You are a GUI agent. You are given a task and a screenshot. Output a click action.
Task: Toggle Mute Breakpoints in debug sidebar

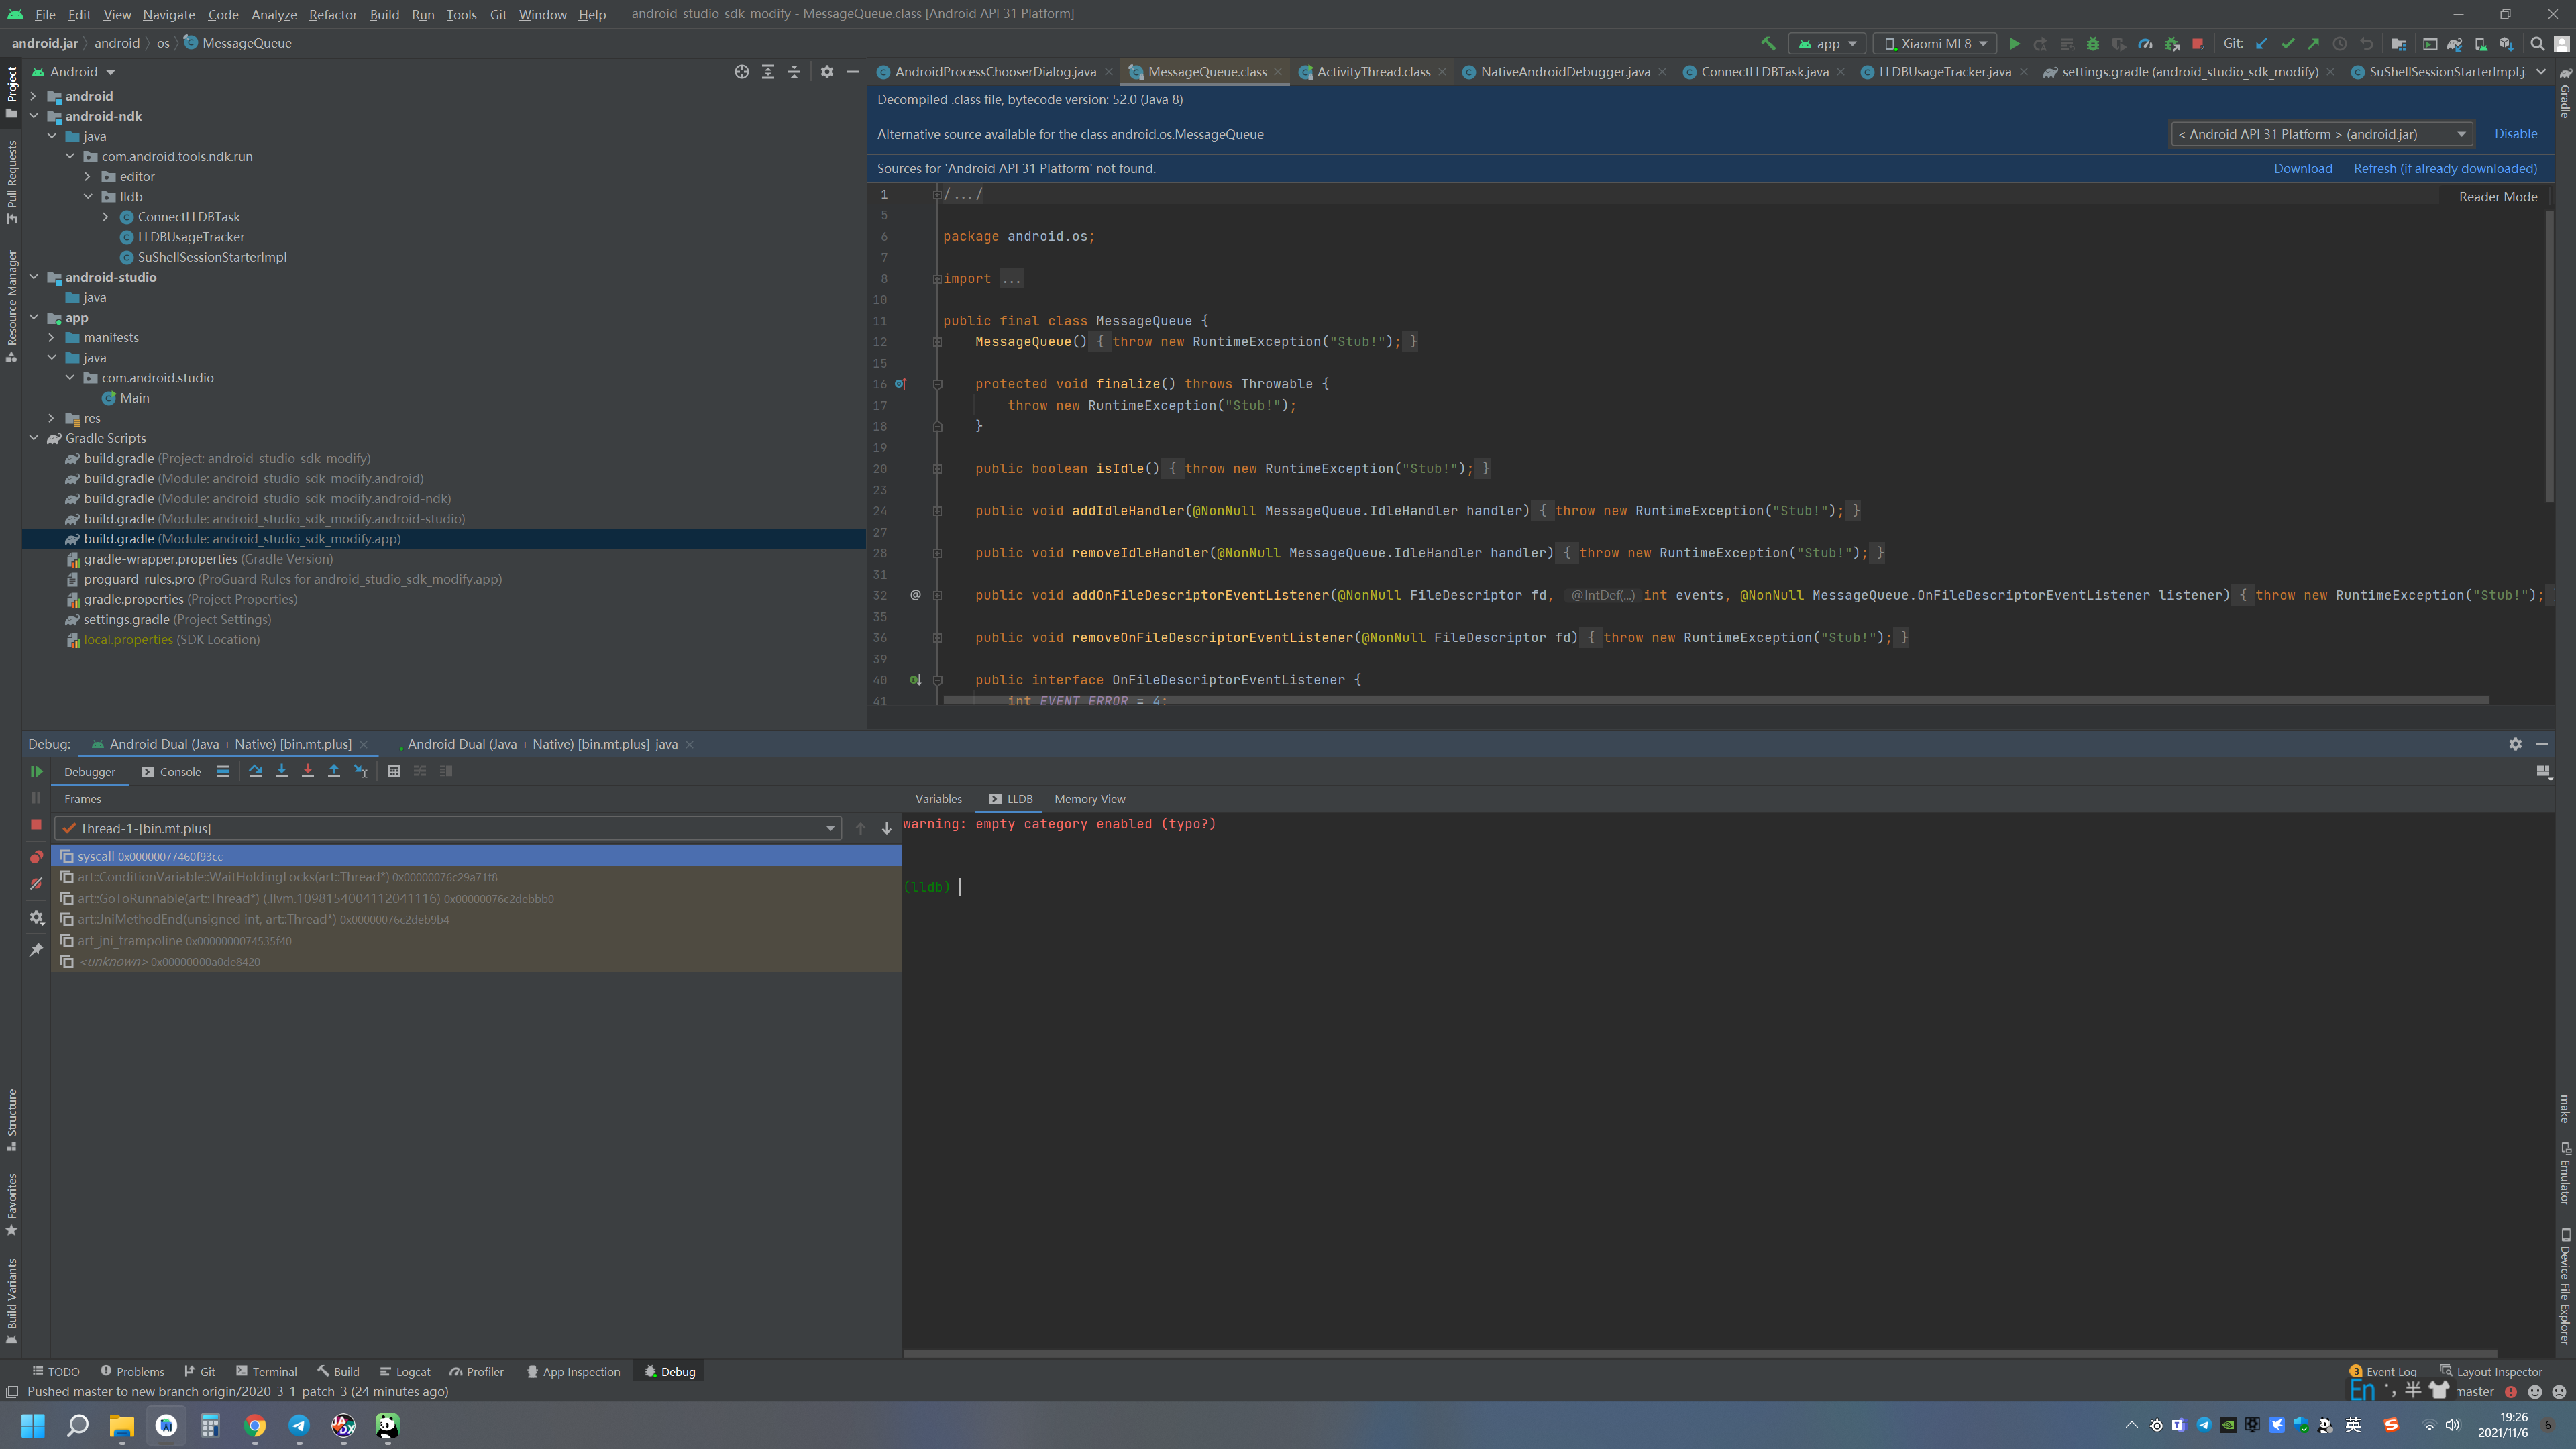(36, 884)
